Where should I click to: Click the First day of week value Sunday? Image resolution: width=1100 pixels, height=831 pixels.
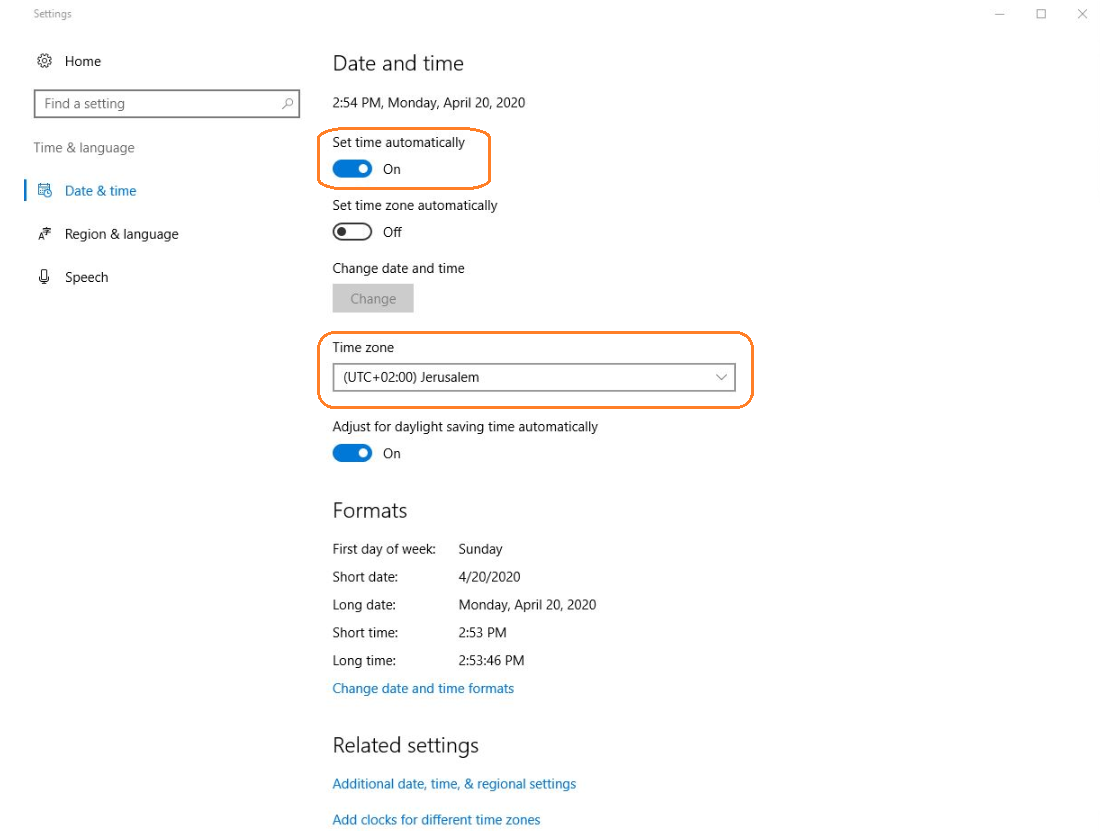tap(481, 549)
